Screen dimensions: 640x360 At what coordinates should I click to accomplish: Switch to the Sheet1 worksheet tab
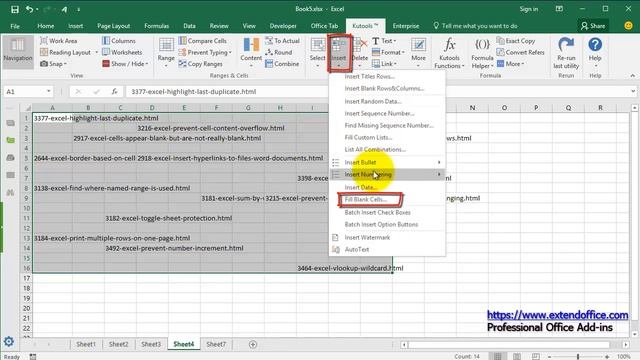(x=86, y=344)
